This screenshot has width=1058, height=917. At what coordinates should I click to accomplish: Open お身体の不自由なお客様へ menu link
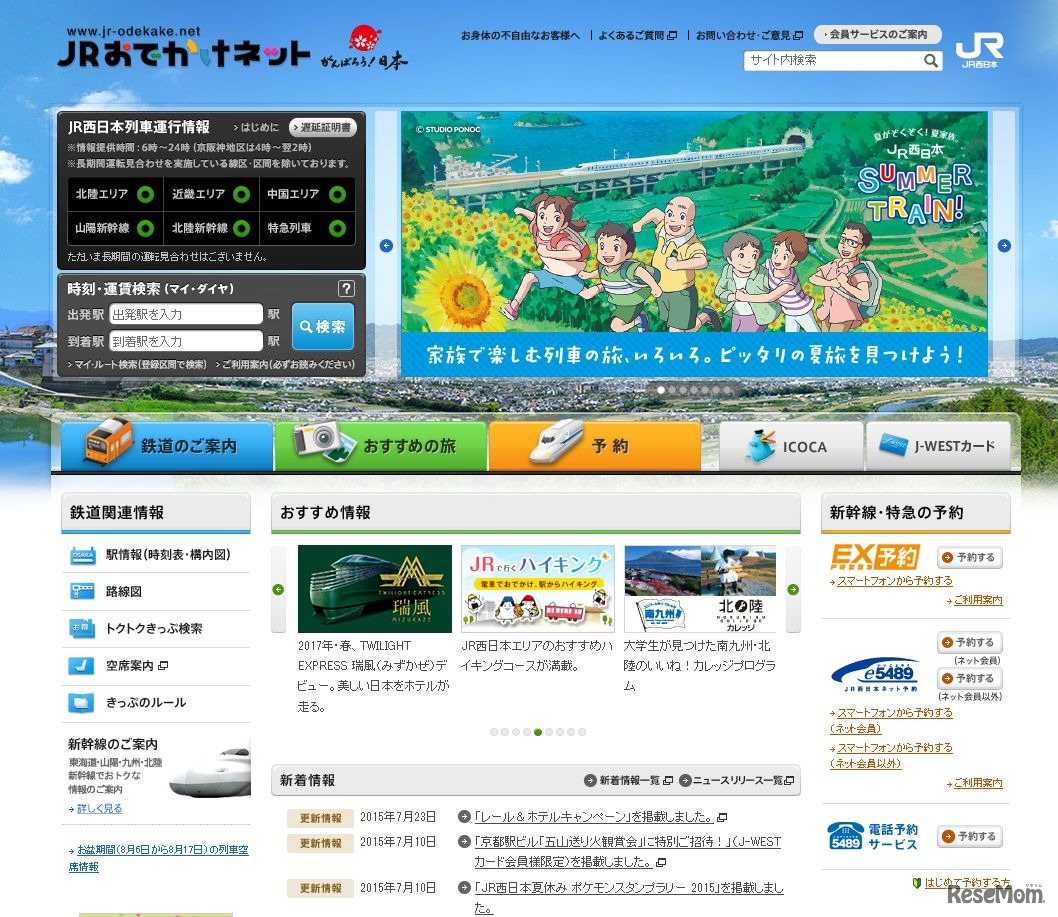[x=520, y=35]
